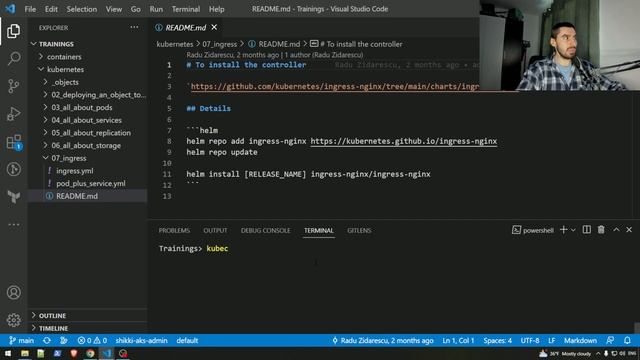The height and width of the screenshot is (360, 640).
Task: Open the Source Control view
Action: click(13, 86)
